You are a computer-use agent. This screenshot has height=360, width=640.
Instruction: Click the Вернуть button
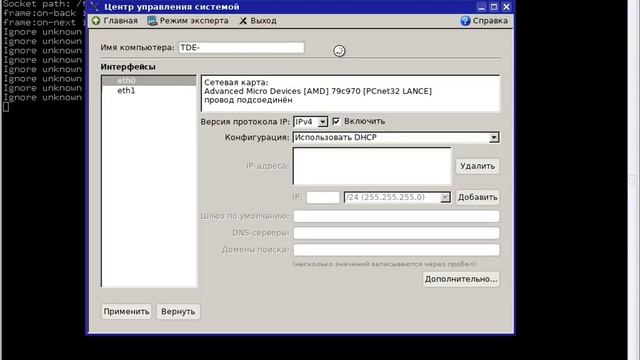click(178, 311)
